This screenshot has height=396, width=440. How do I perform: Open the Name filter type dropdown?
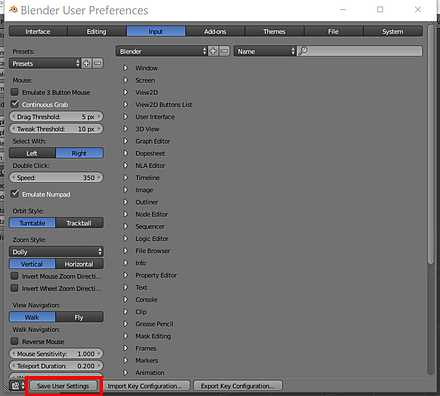(x=265, y=51)
